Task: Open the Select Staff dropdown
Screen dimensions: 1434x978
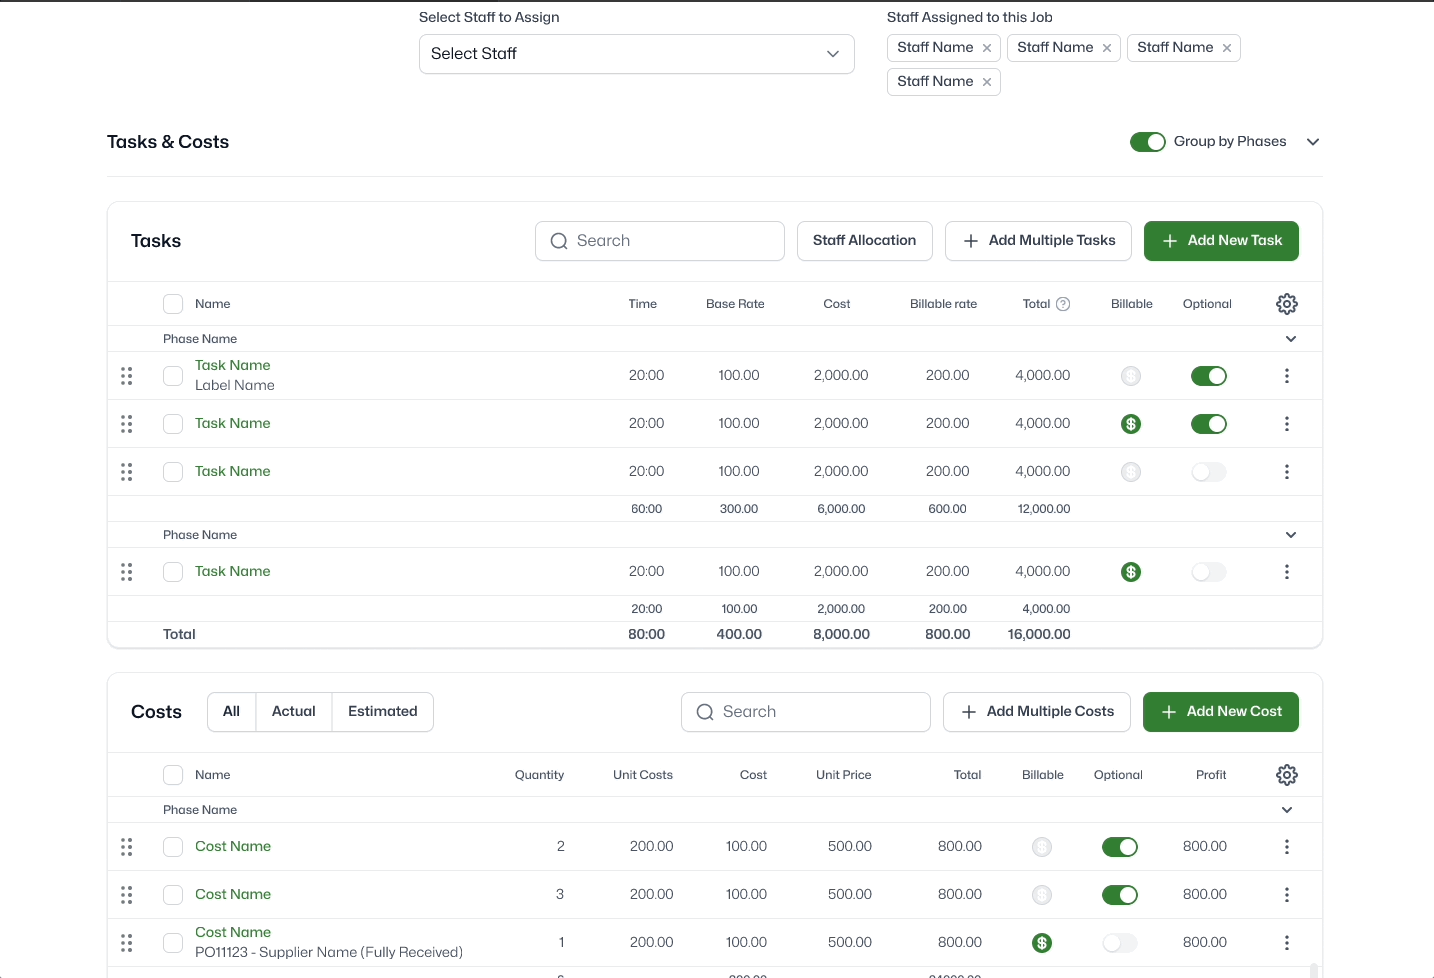Action: (637, 54)
